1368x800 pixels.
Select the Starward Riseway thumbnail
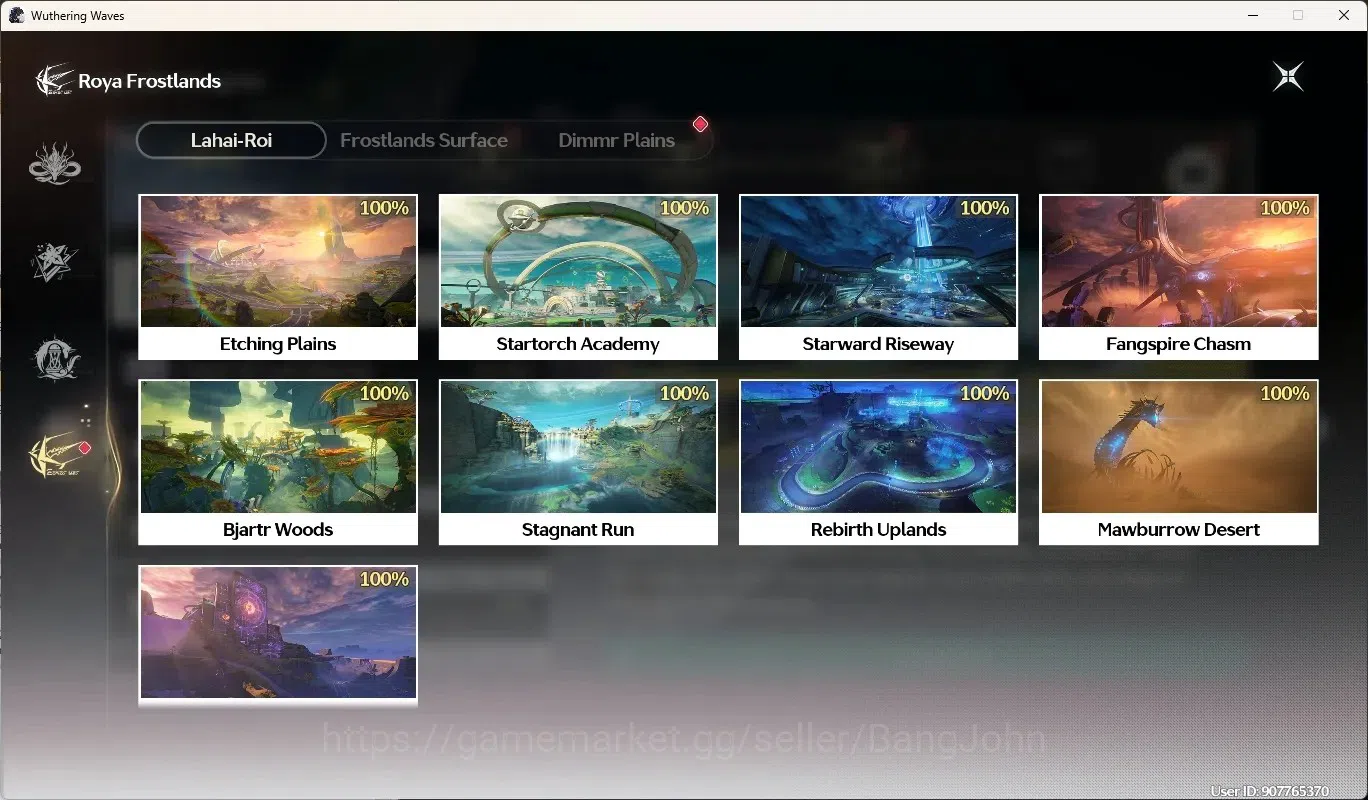click(878, 262)
